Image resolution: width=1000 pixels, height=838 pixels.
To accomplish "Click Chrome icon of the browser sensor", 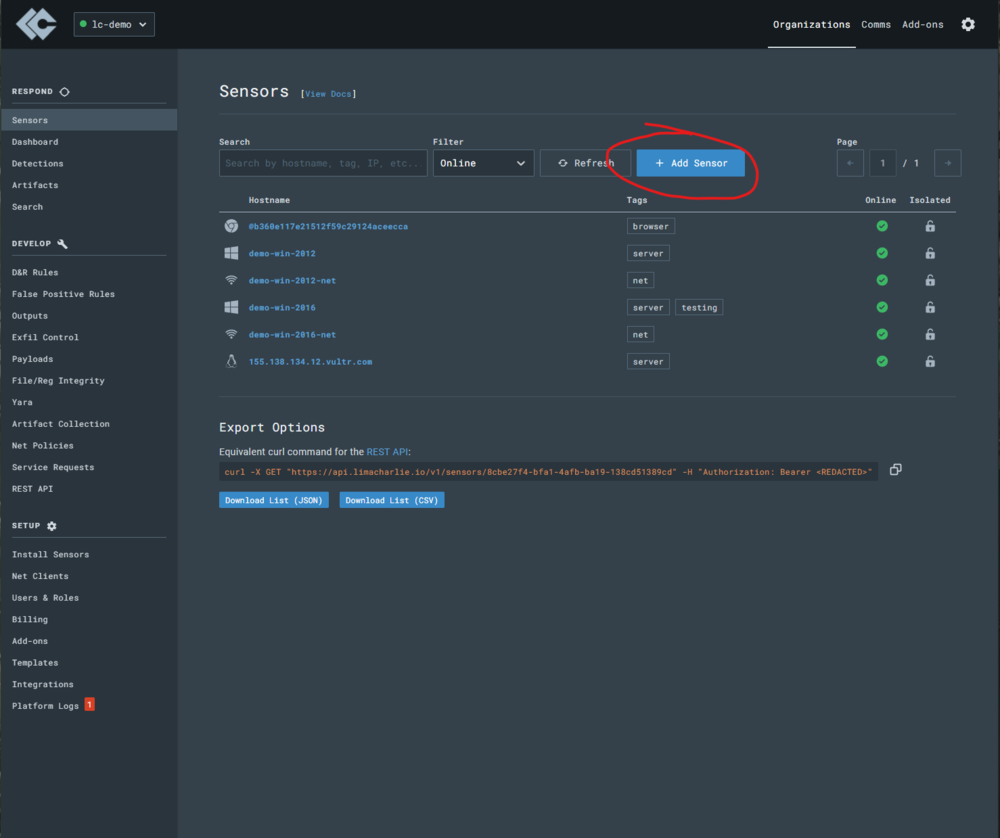I will click(231, 226).
